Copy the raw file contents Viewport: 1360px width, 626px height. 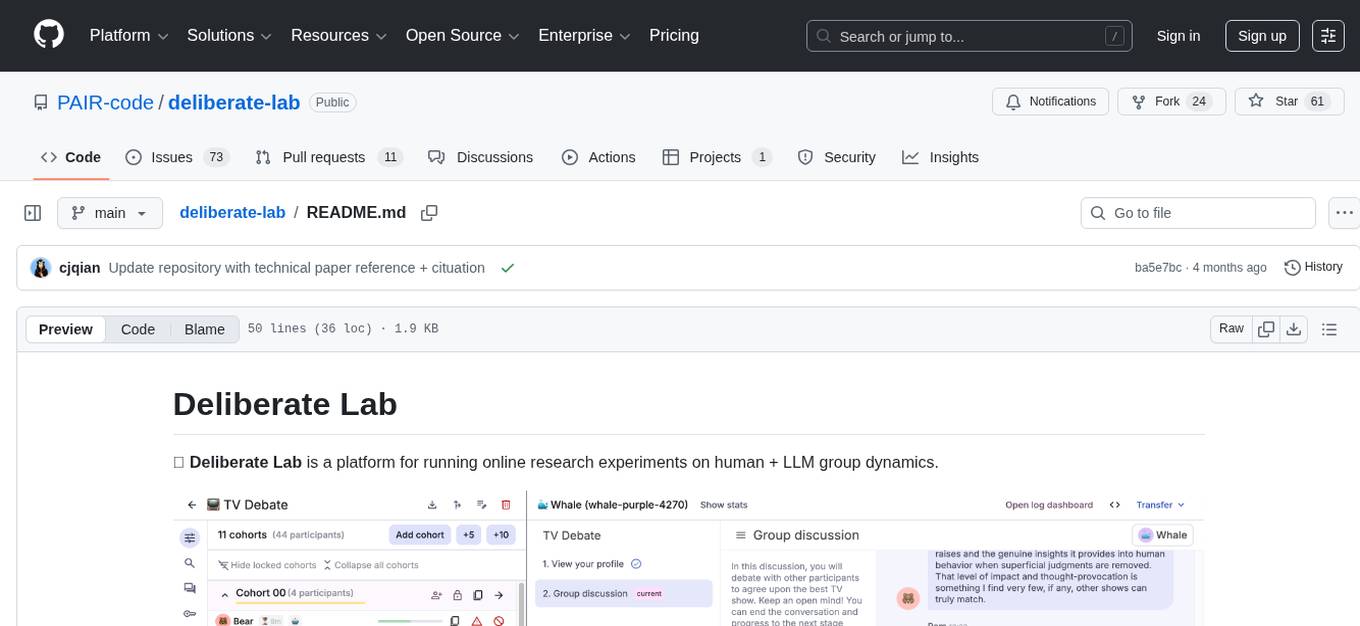click(x=1266, y=328)
